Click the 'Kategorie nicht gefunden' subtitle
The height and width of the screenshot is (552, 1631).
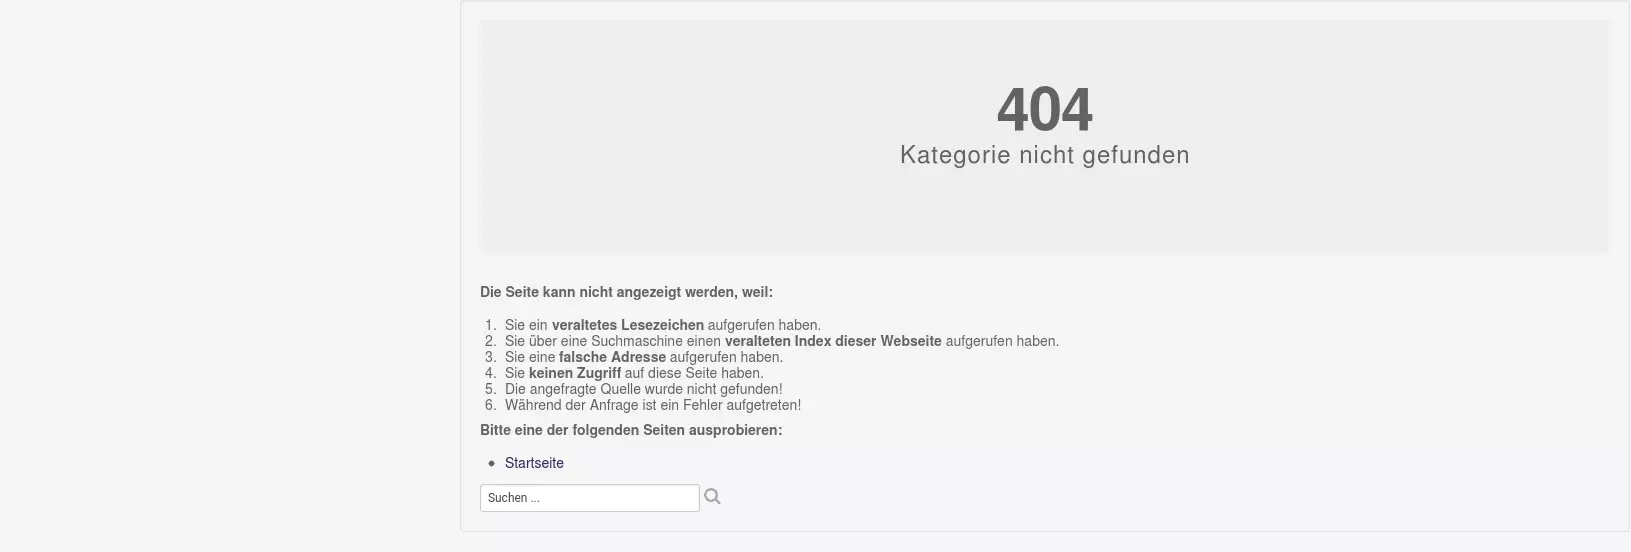1044,155
